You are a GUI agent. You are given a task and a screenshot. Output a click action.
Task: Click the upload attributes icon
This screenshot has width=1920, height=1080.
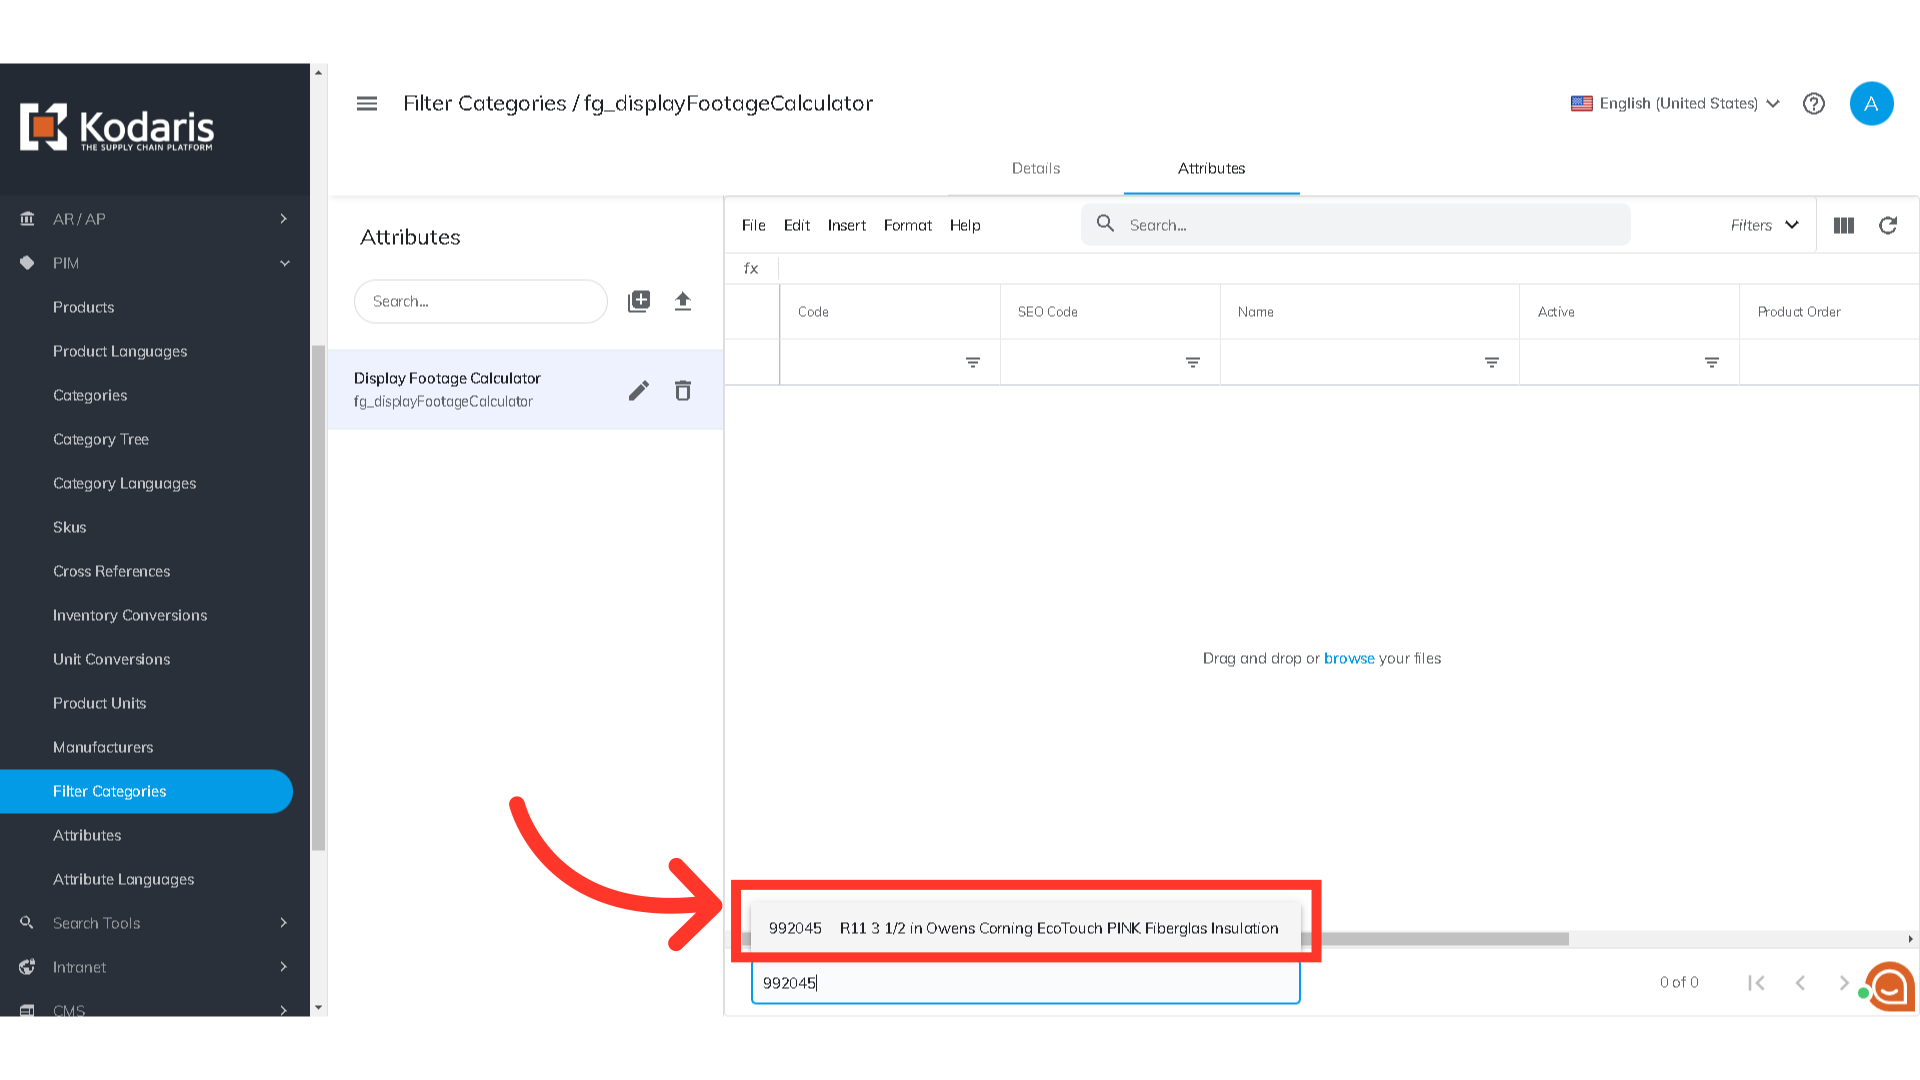(683, 301)
